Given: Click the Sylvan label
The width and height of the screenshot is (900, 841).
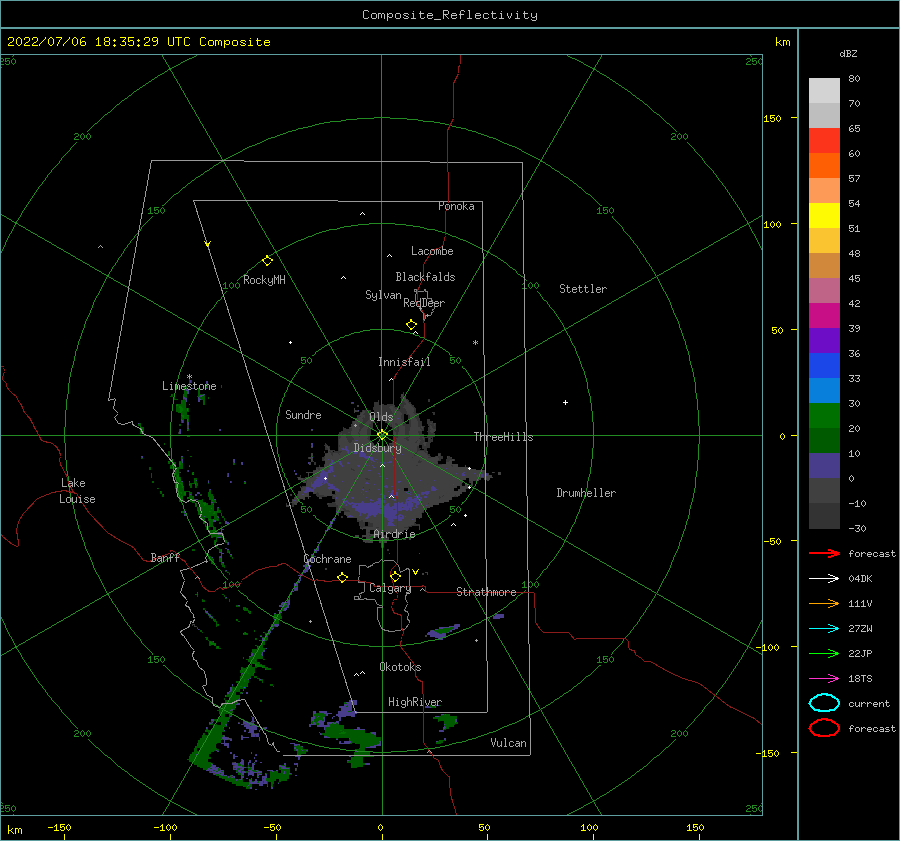Looking at the screenshot, I should (x=383, y=295).
